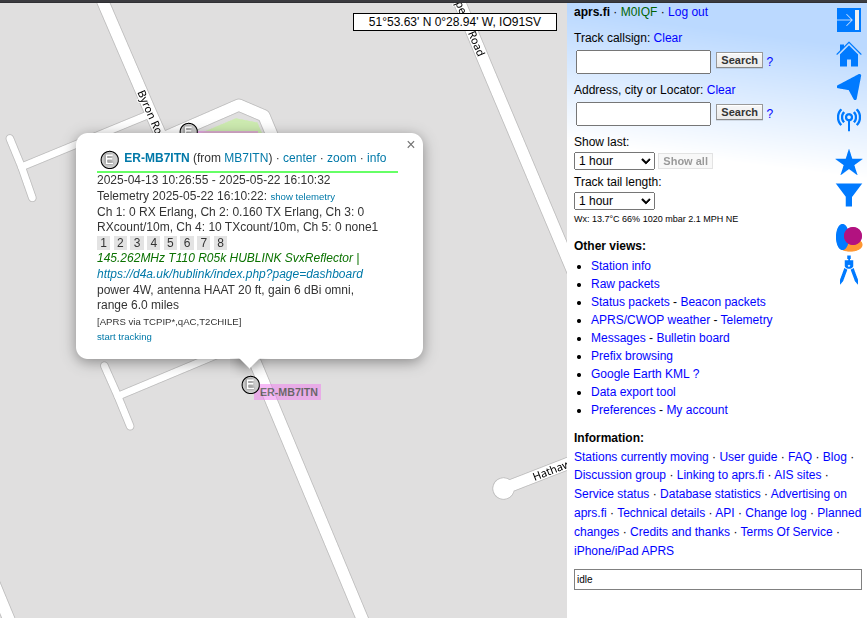867x618 pixels.
Task: Click the blue home icon
Action: click(x=848, y=54)
